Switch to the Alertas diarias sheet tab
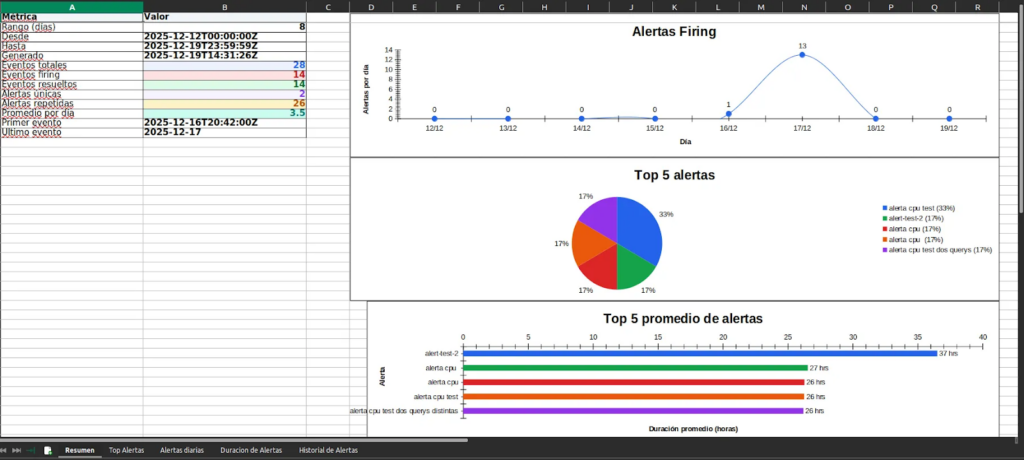Screen dimensions: 1024x460 click(x=182, y=451)
